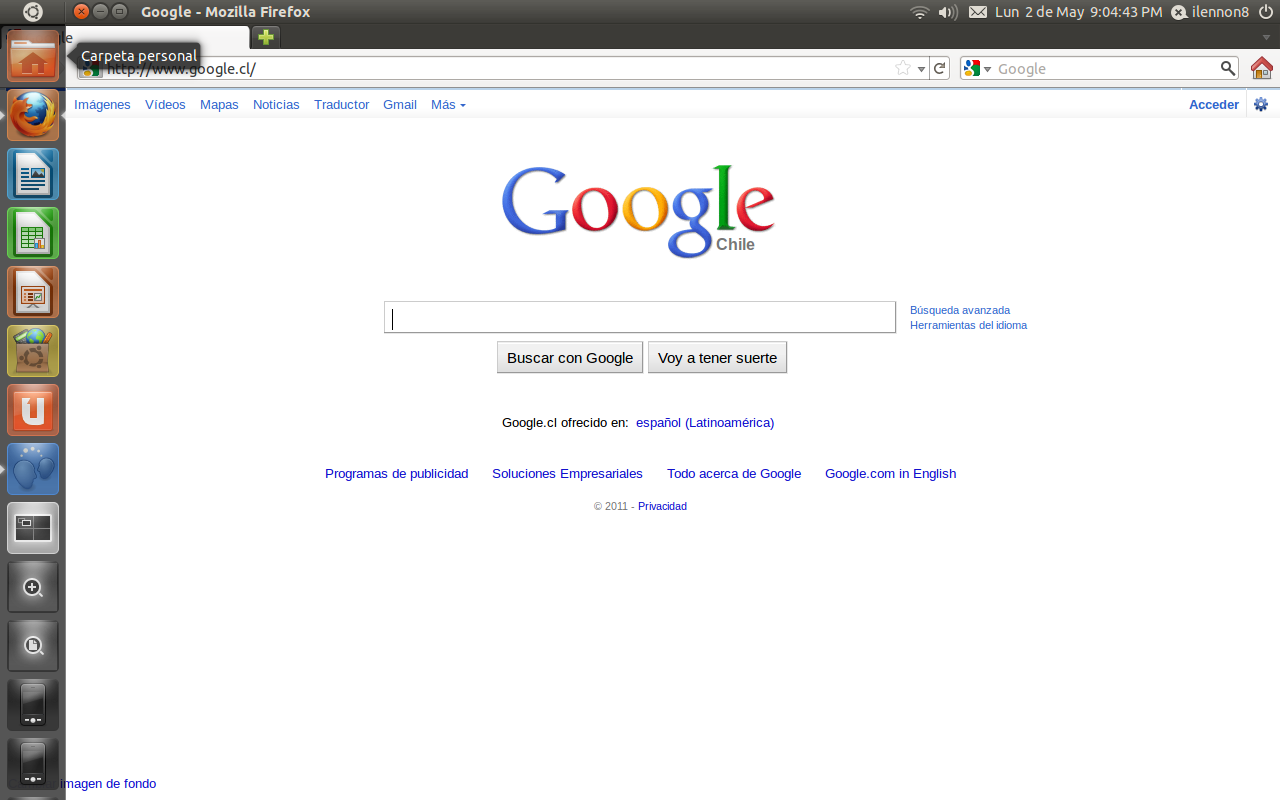The width and height of the screenshot is (1280, 800).
Task: Open the search engine selector dropdown
Action: point(976,68)
